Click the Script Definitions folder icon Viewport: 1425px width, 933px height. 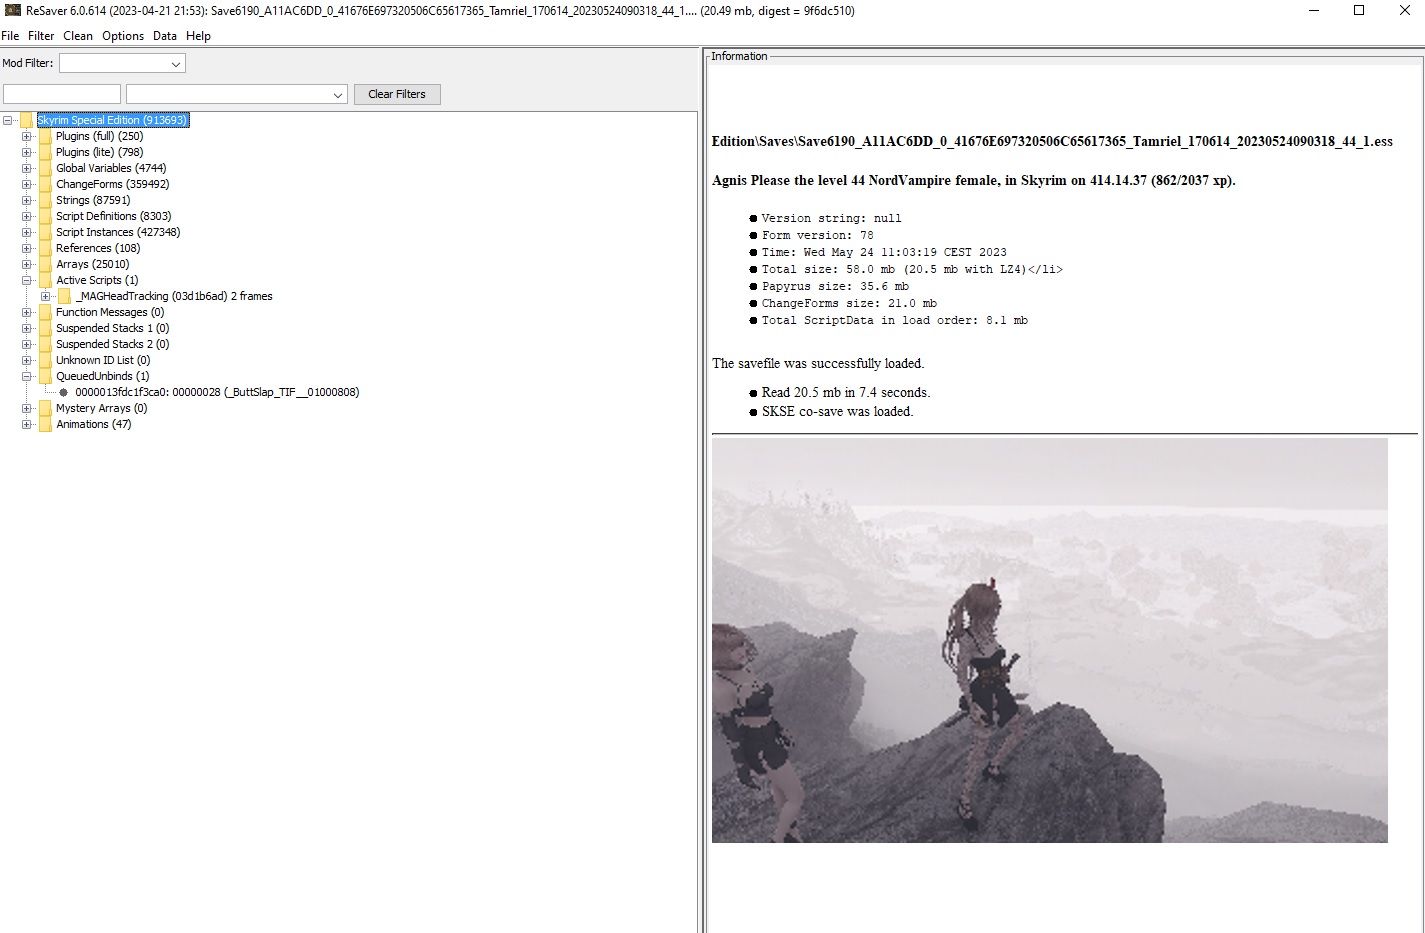pos(46,216)
